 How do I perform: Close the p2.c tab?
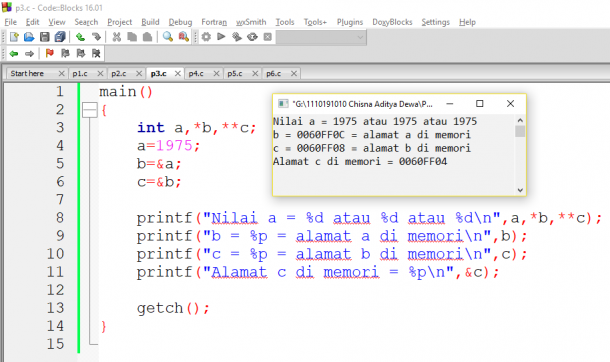pos(138,73)
